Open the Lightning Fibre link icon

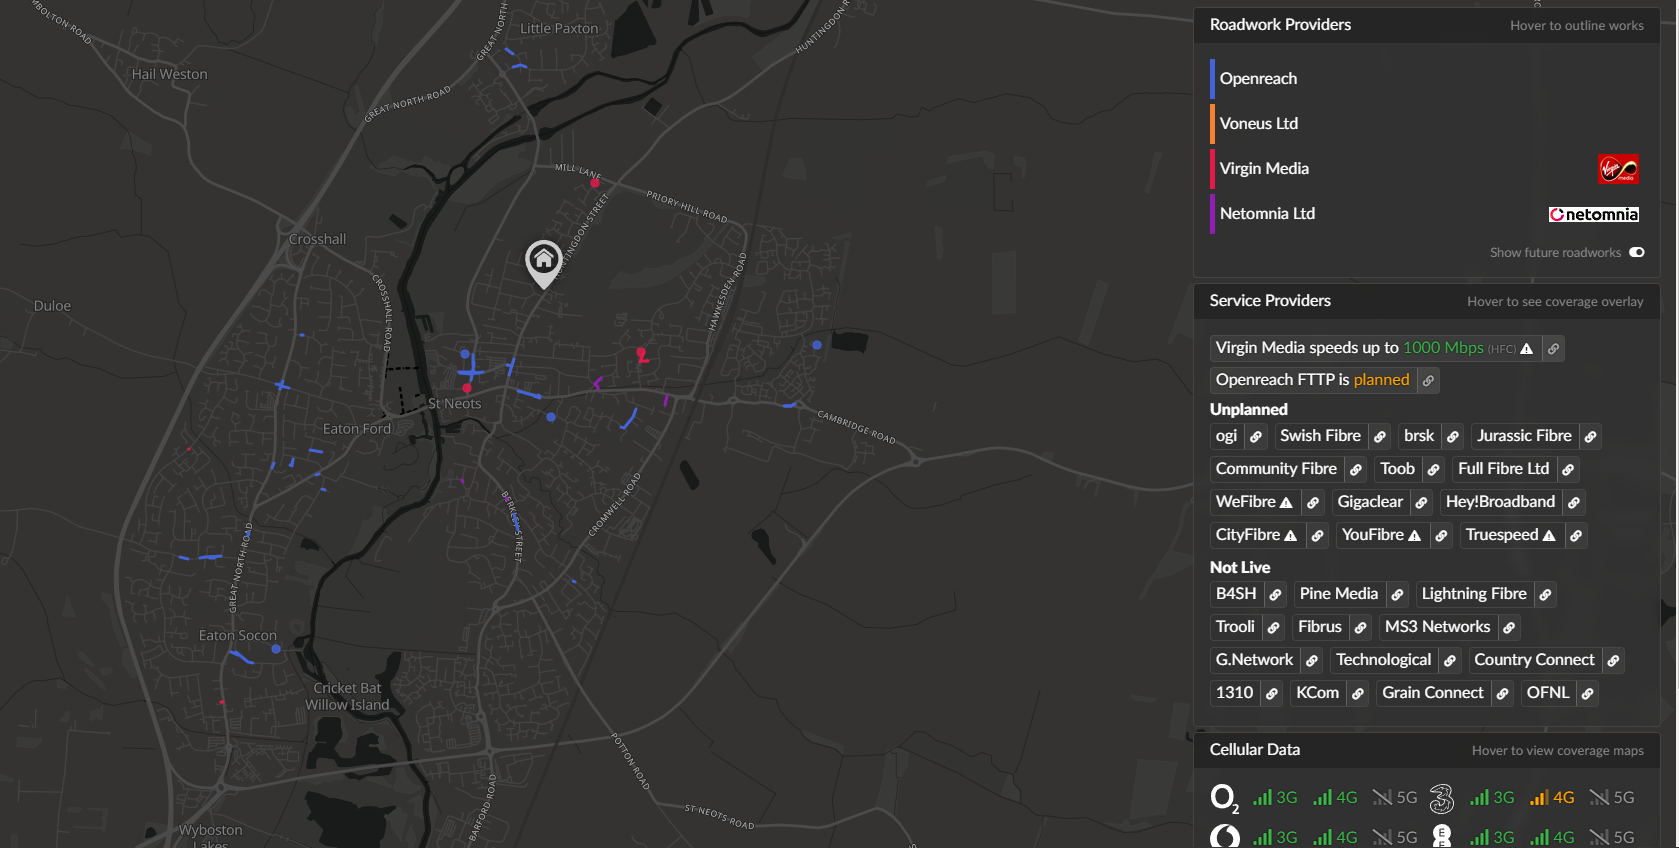coord(1545,595)
